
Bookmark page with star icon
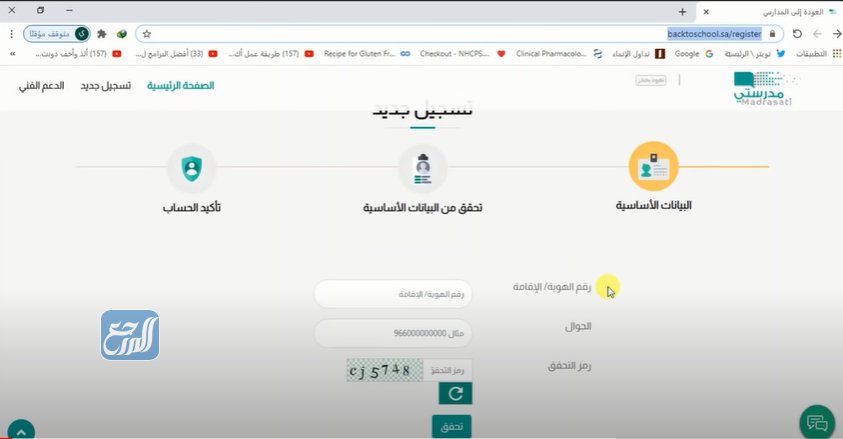point(147,34)
